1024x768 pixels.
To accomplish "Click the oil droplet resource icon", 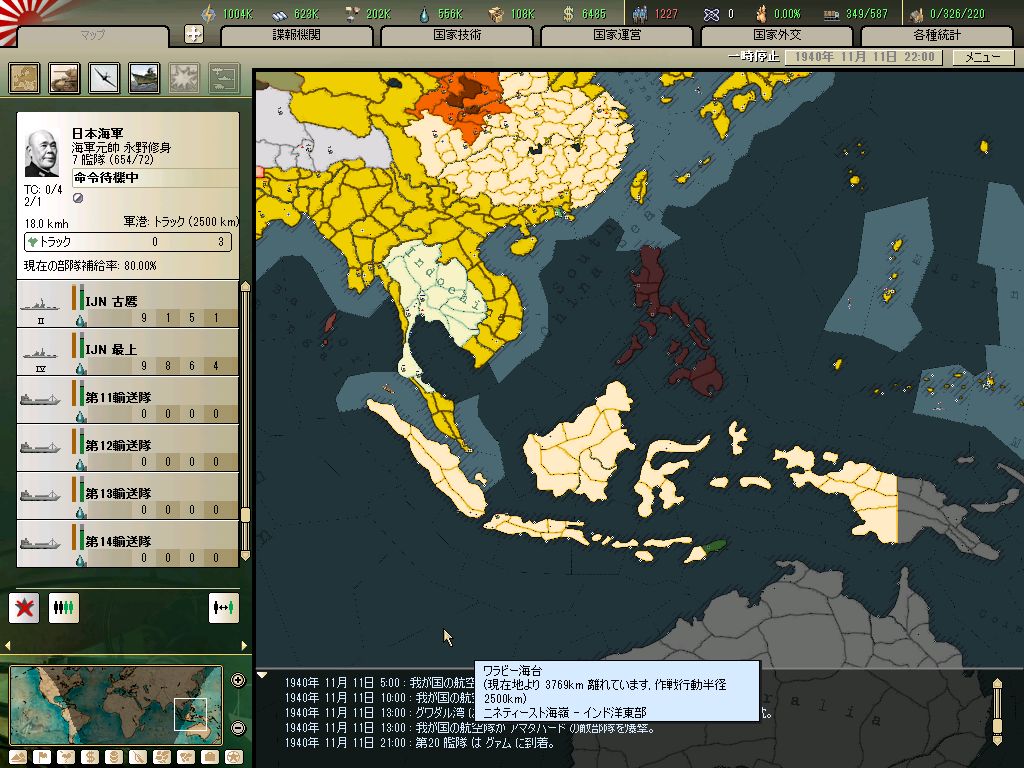I will (x=424, y=14).
